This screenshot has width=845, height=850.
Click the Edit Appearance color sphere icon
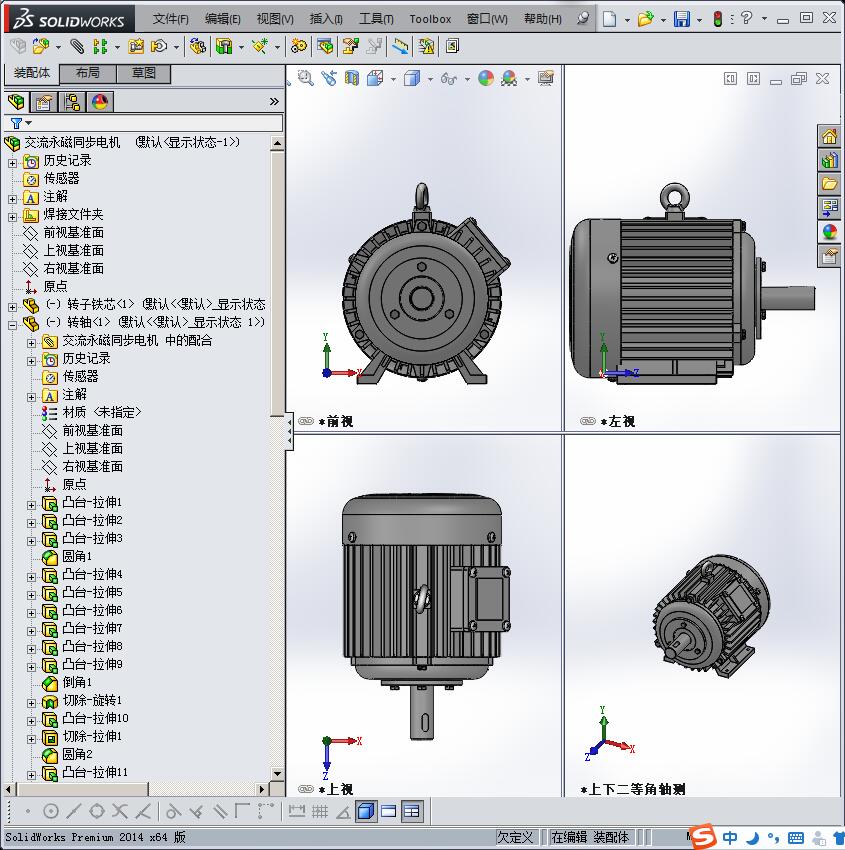pos(486,79)
